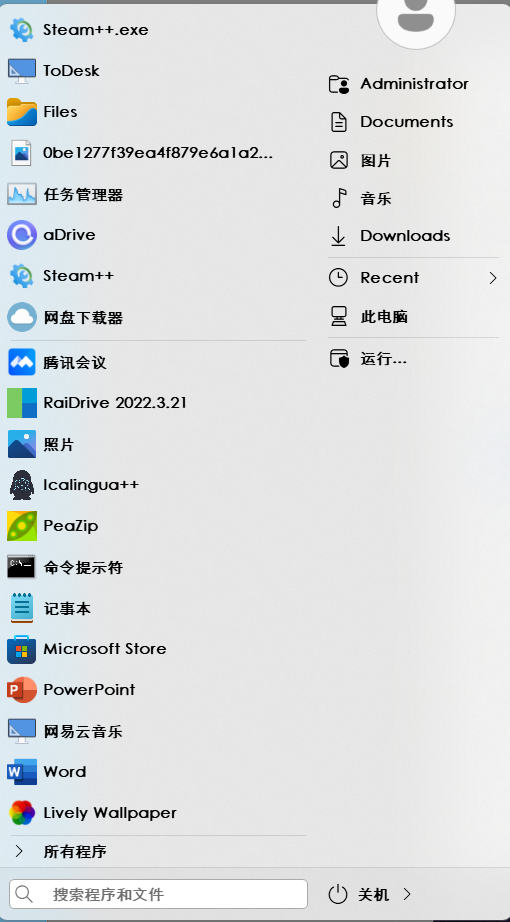This screenshot has height=922, width=510.
Task: Expand 所有程序 list
Action: (x=155, y=851)
